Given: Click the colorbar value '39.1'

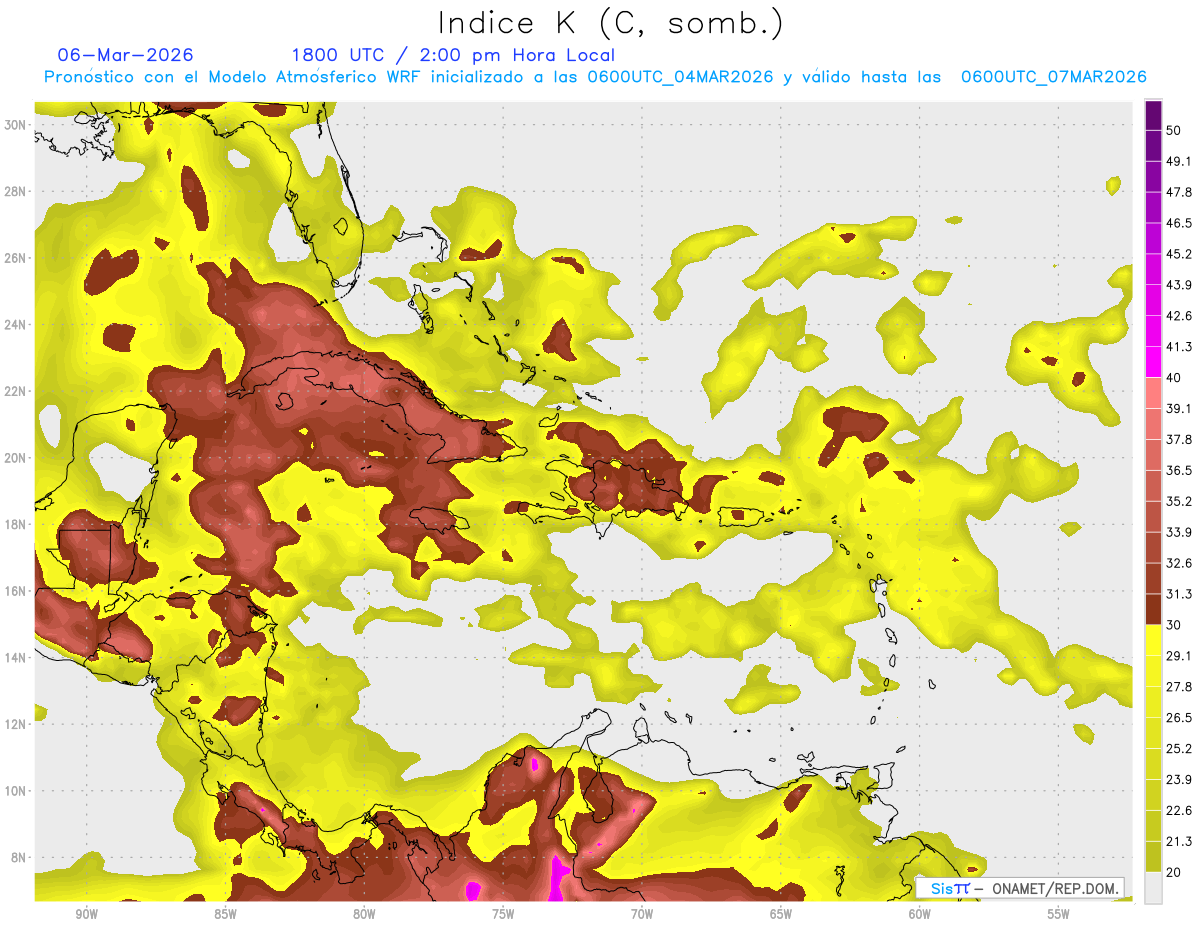Looking at the screenshot, I should point(1179,408).
